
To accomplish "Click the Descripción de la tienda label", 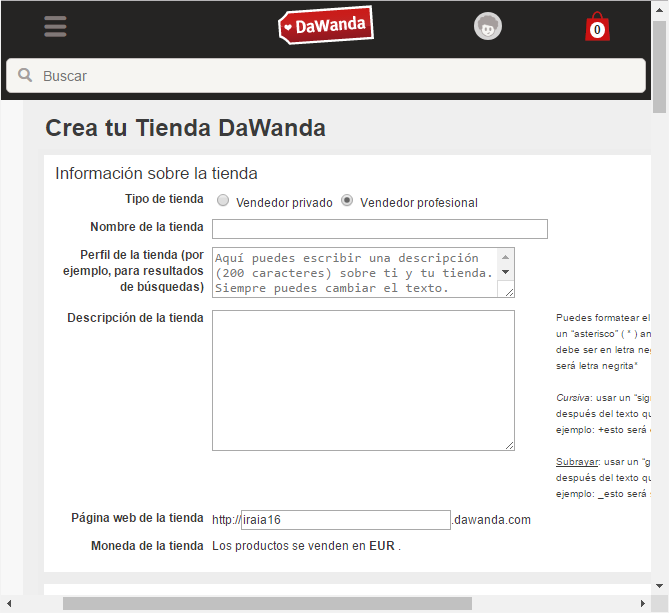I will click(135, 318).
